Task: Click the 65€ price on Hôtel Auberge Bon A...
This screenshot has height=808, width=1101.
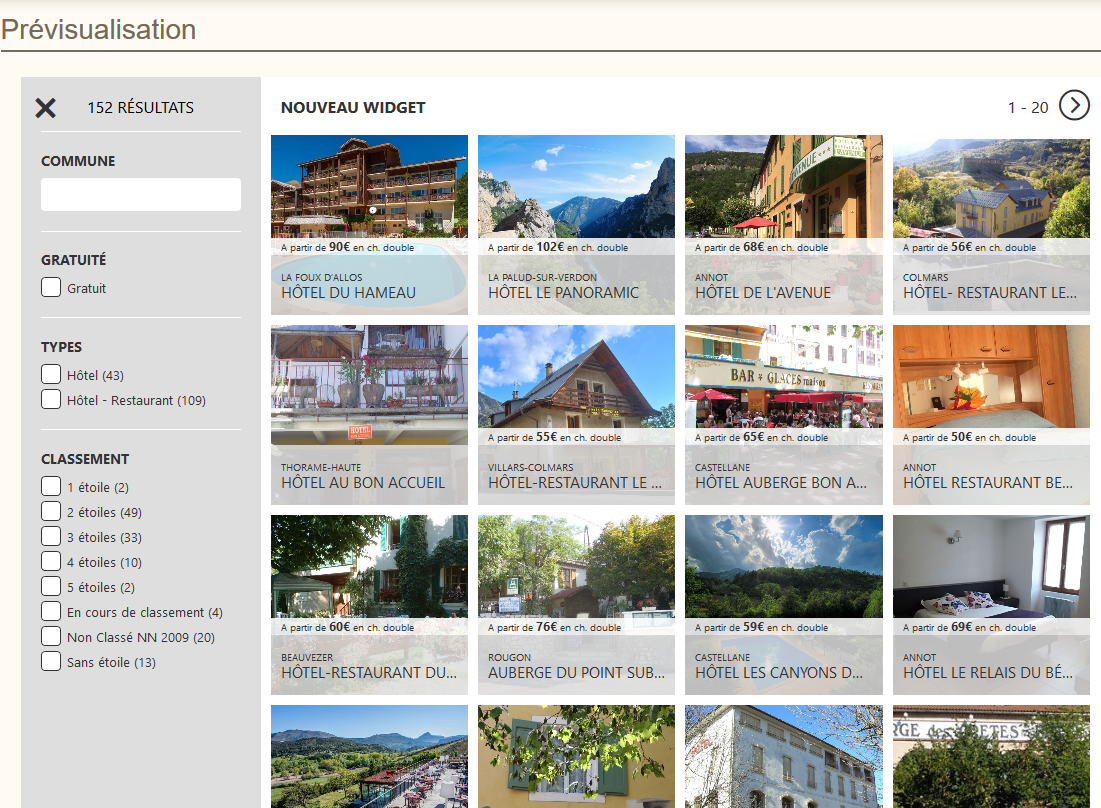Action: pyautogui.click(x=753, y=437)
